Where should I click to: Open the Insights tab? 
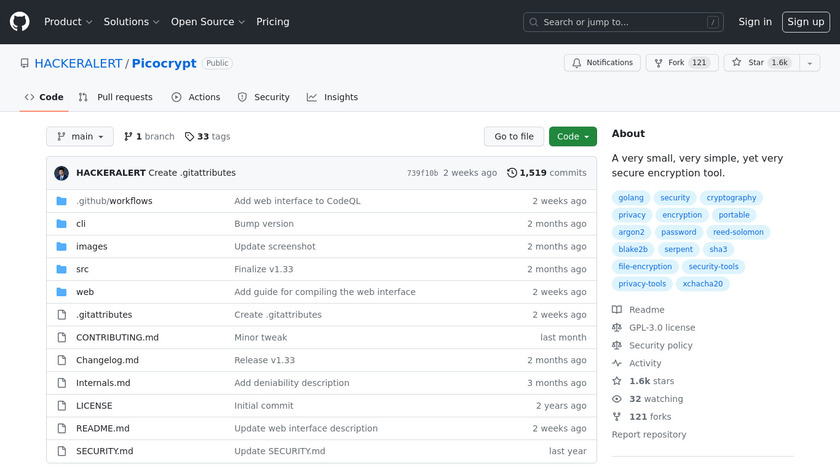click(x=332, y=97)
